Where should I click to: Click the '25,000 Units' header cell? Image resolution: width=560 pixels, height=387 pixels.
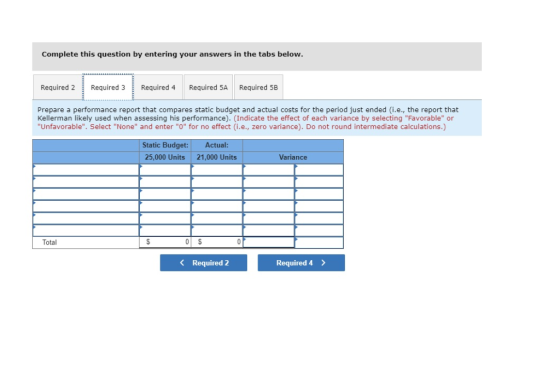pyautogui.click(x=165, y=157)
